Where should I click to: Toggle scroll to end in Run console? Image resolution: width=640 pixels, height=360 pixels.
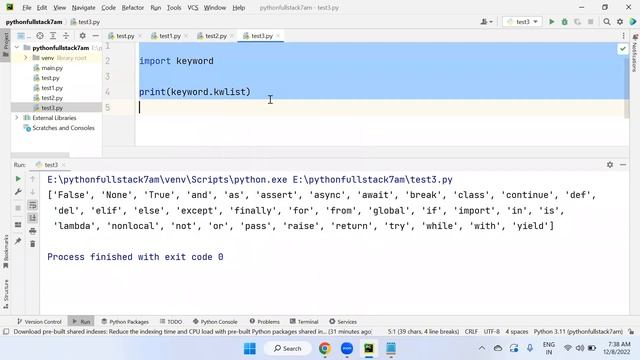(33, 218)
